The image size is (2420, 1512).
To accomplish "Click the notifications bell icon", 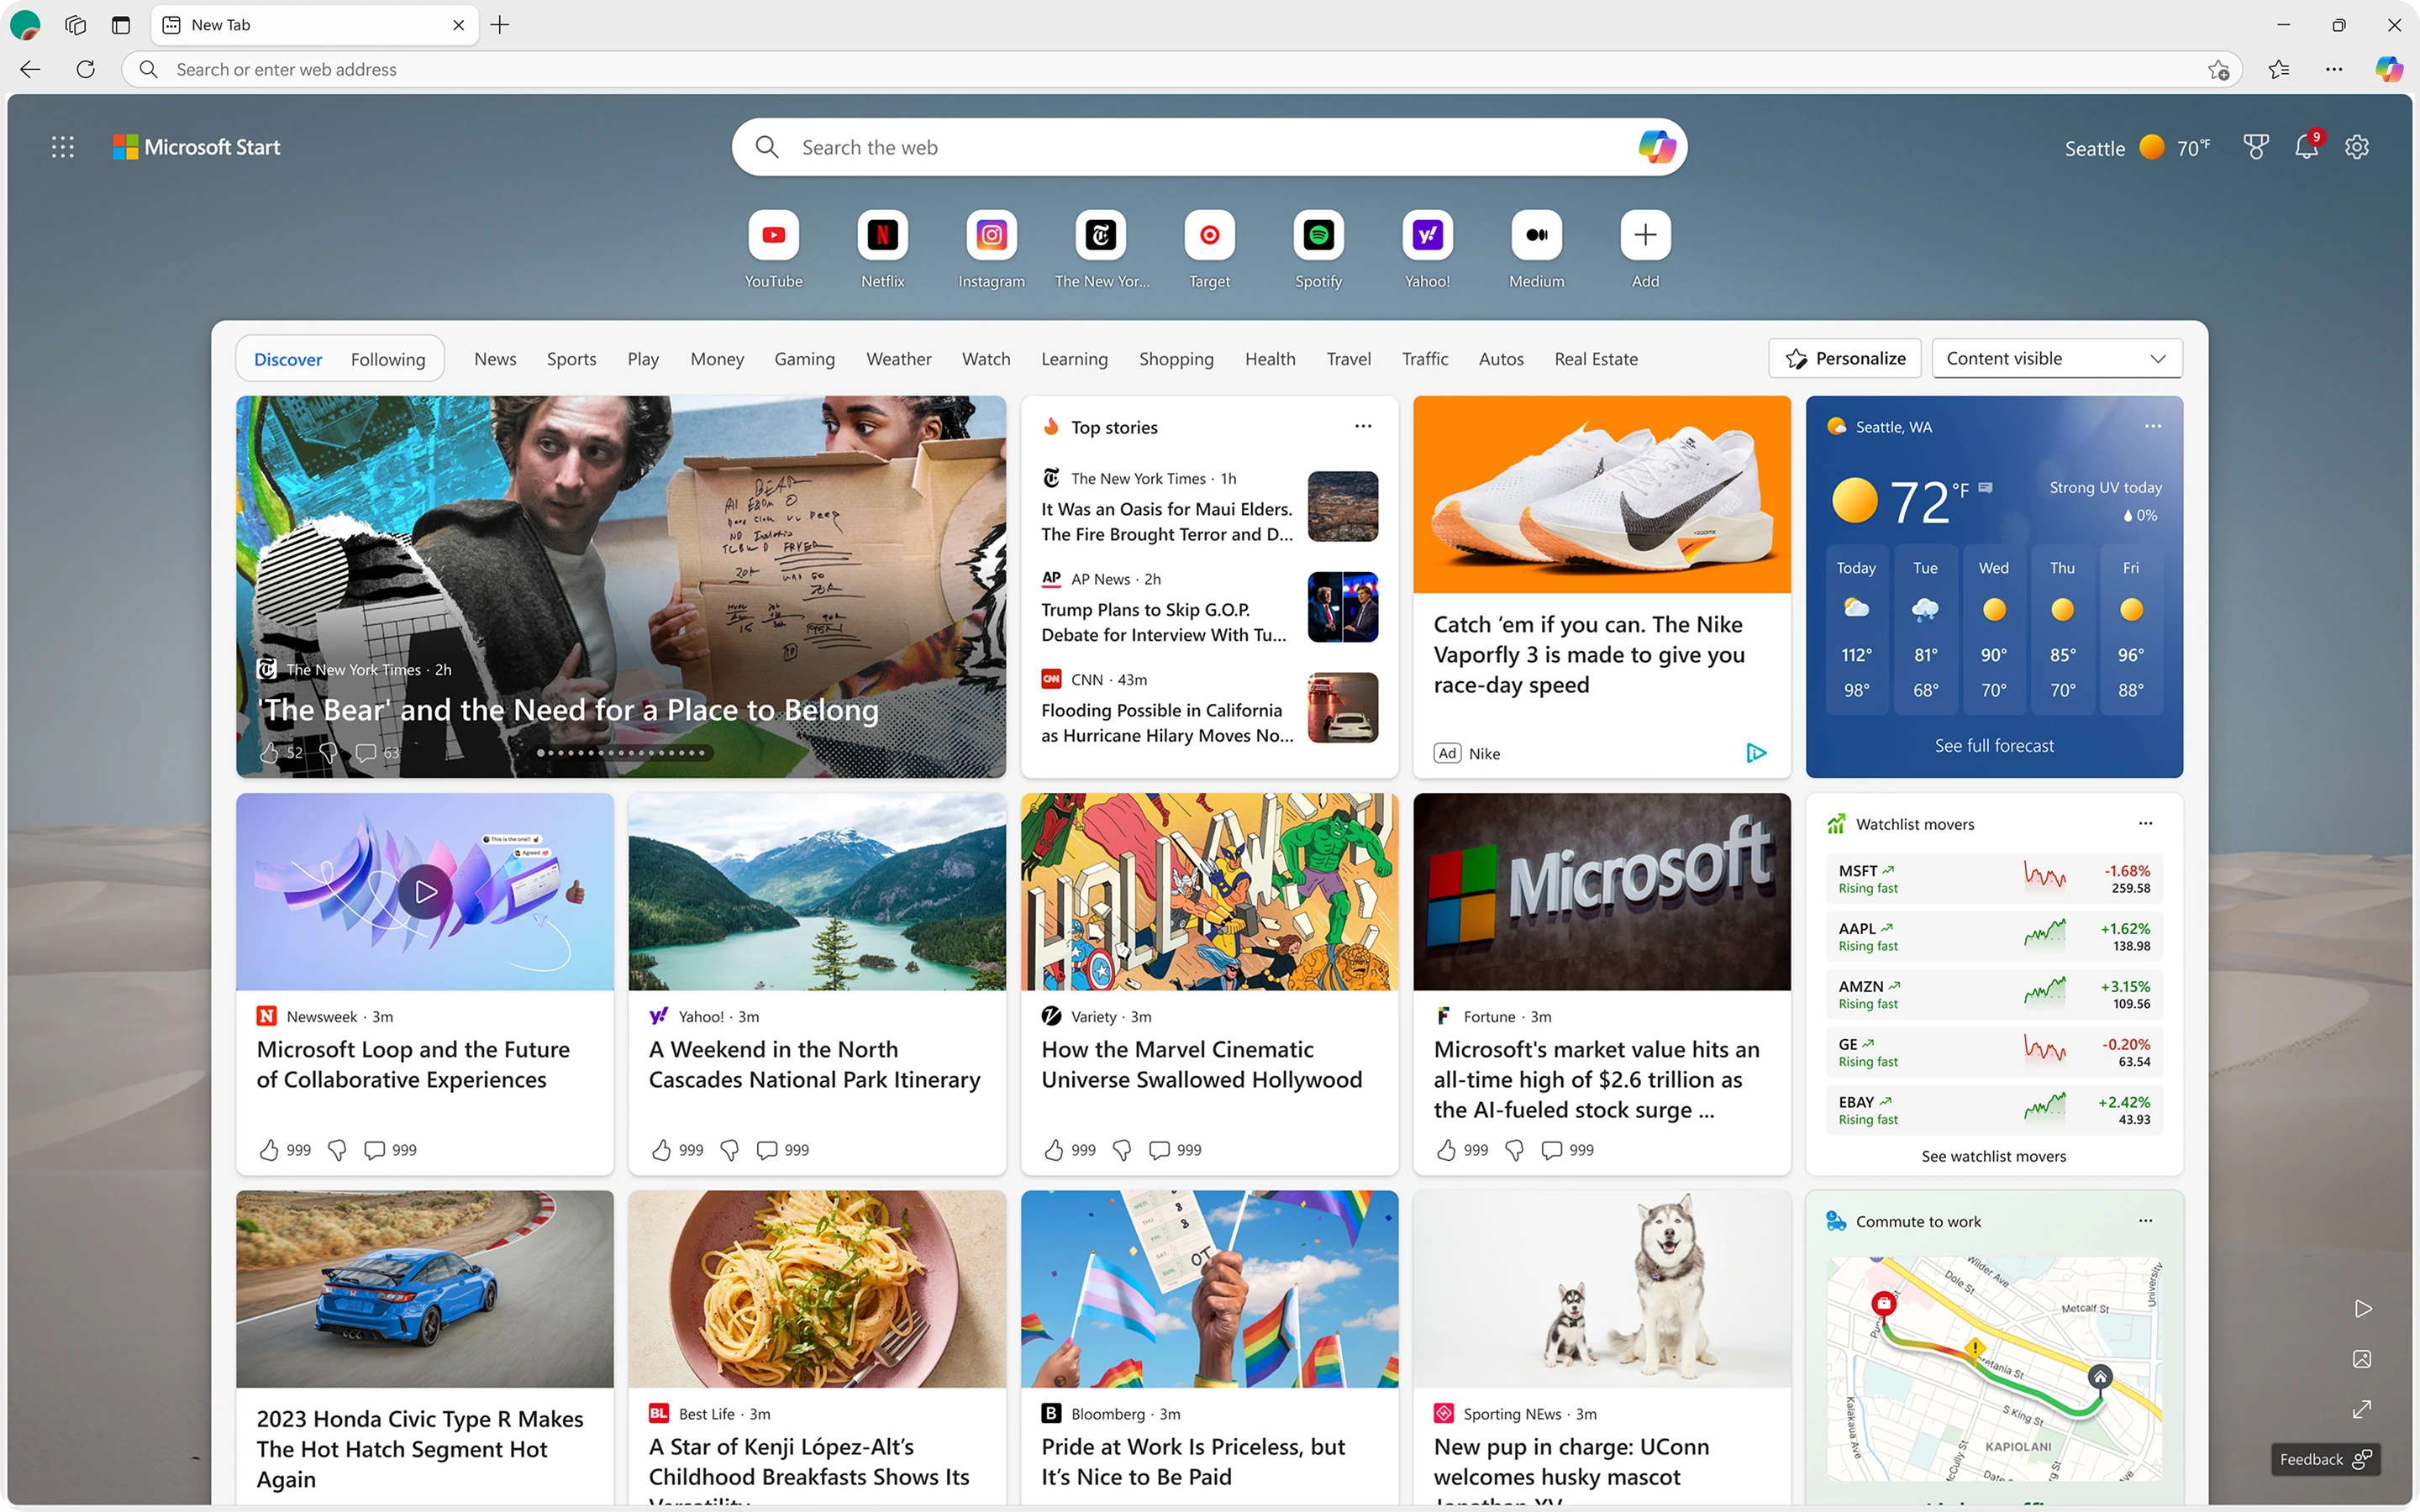I will click(2306, 147).
